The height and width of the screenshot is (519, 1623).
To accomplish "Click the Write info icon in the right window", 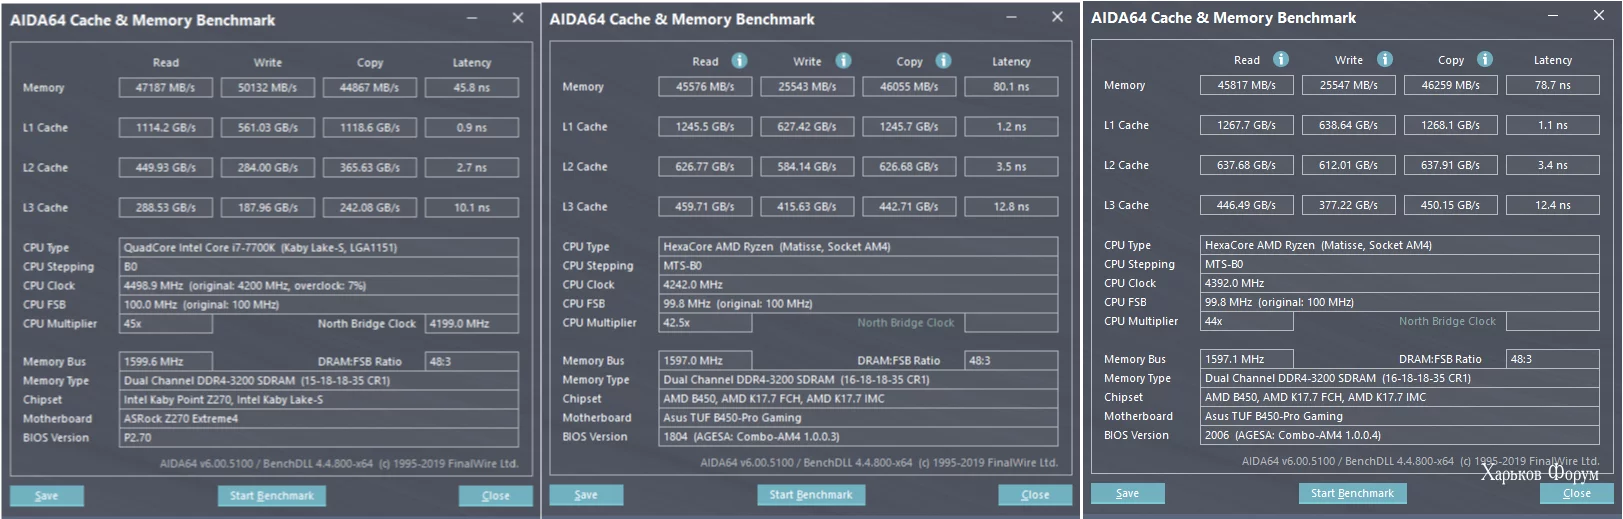I will (x=1384, y=59).
